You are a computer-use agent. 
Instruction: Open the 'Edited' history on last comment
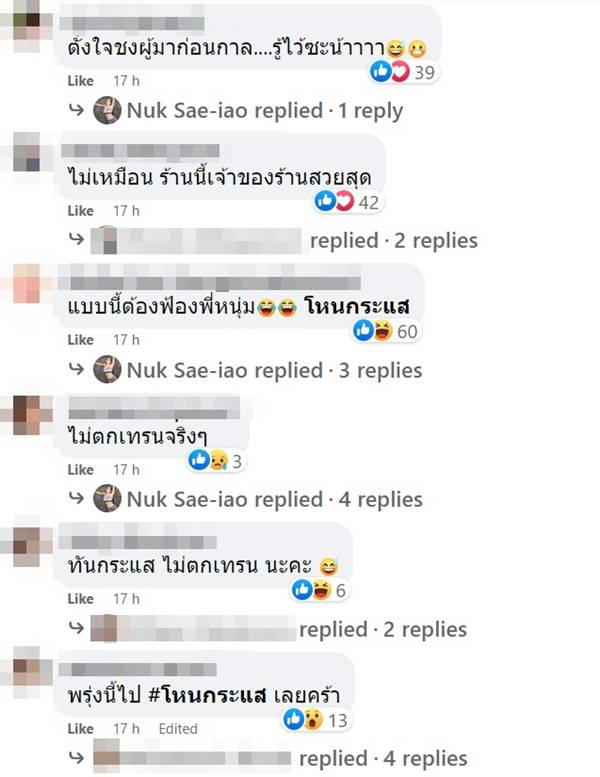click(178, 729)
